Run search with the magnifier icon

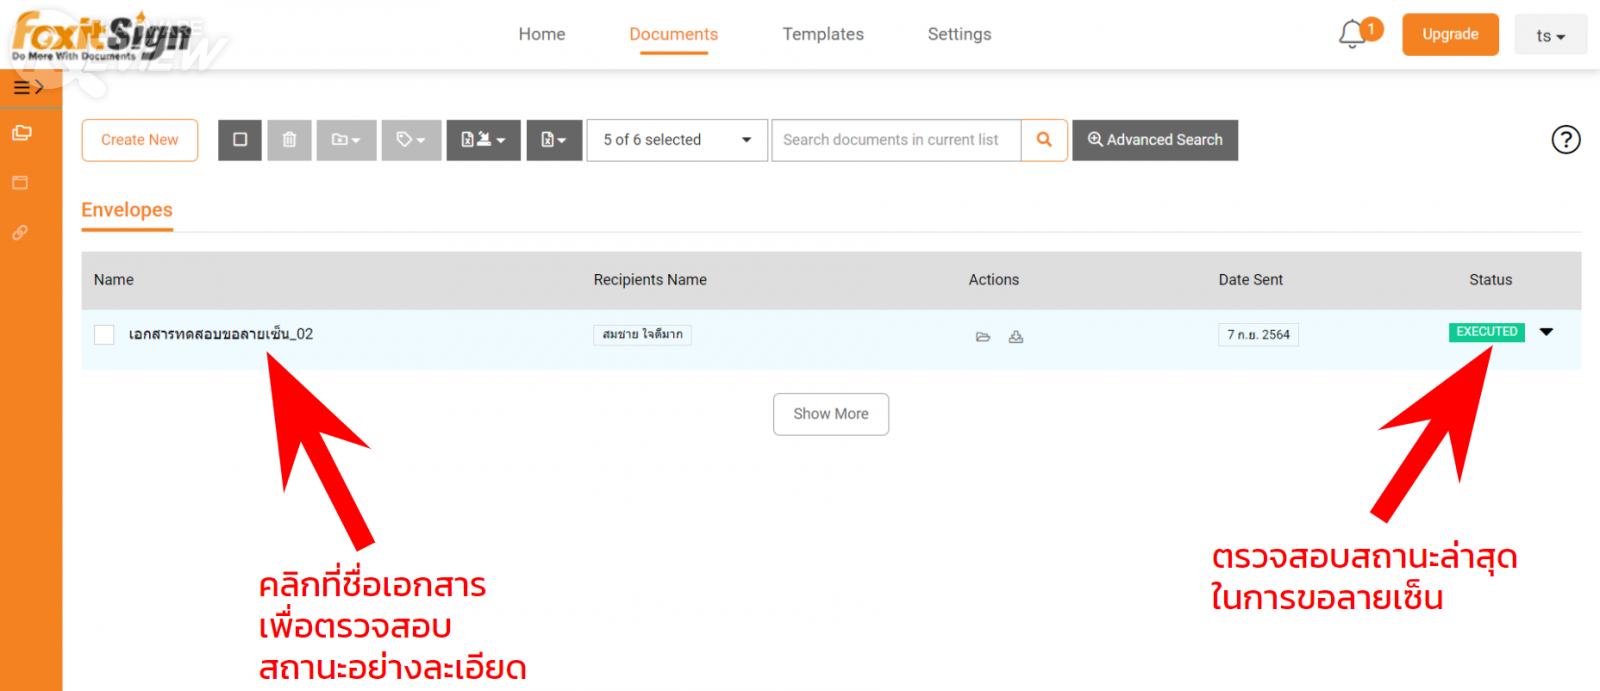tap(1044, 140)
